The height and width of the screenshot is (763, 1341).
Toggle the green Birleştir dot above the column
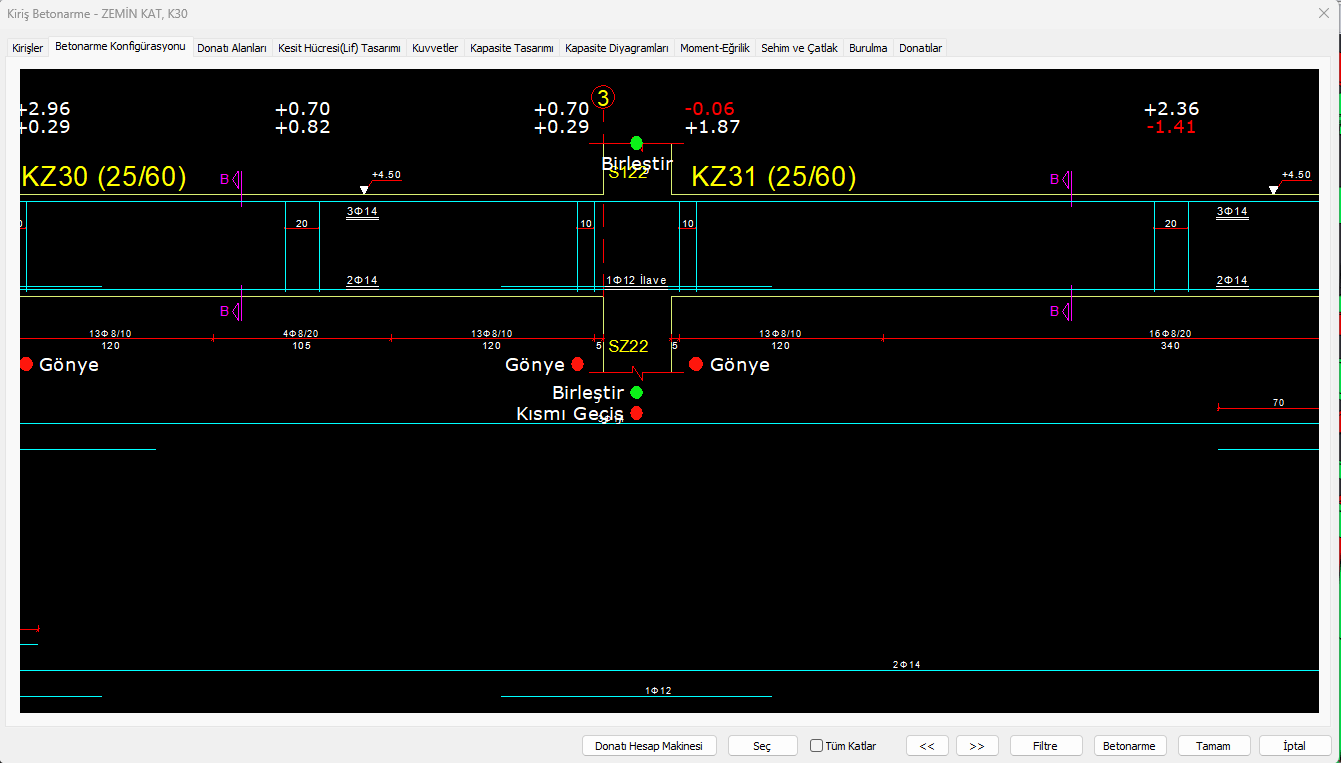coord(636,143)
